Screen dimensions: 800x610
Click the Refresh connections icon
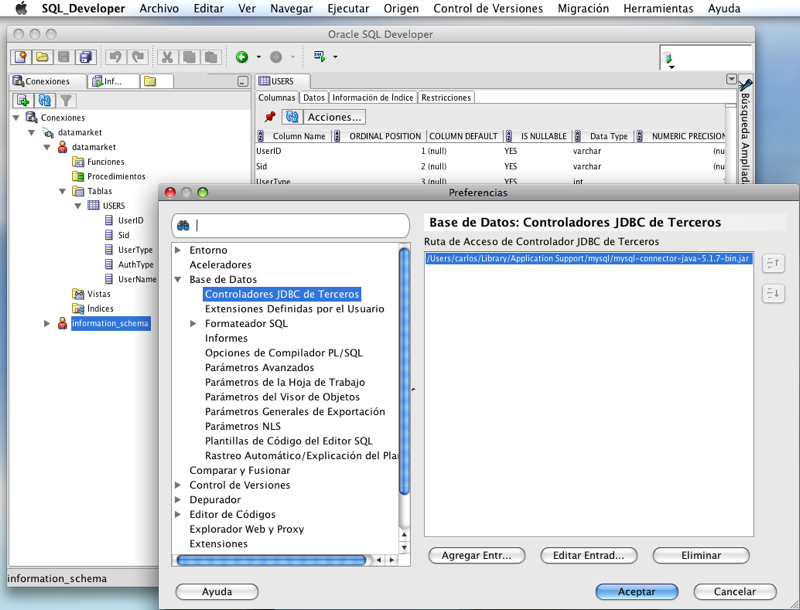[x=45, y=100]
